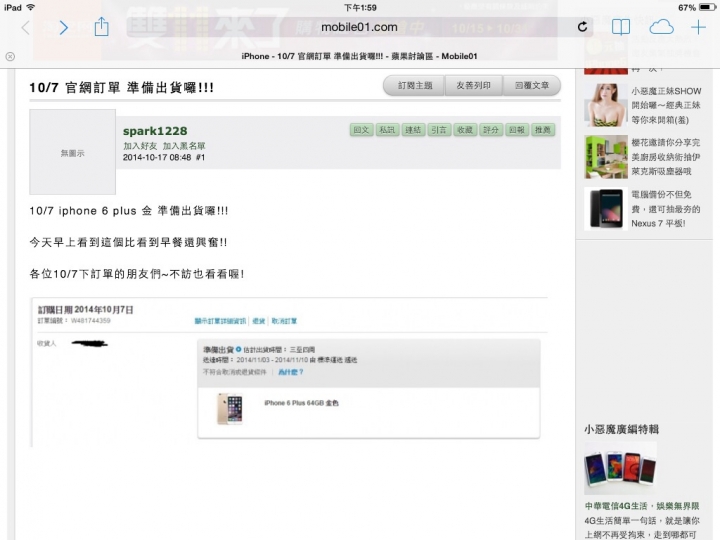Click the green 私訊 button

tap(387, 130)
